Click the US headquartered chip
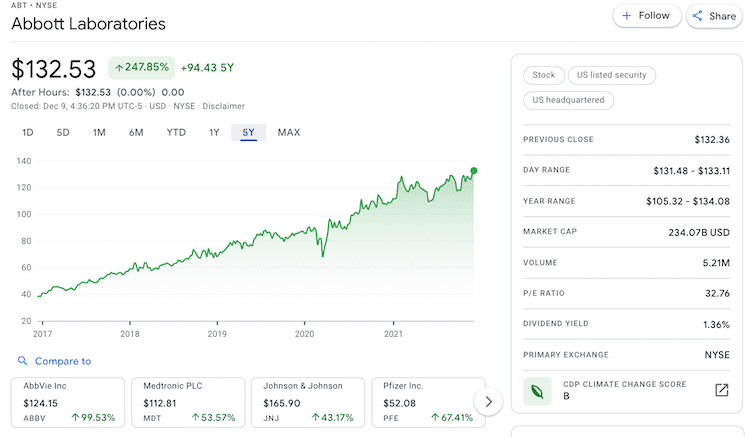 tap(568, 100)
